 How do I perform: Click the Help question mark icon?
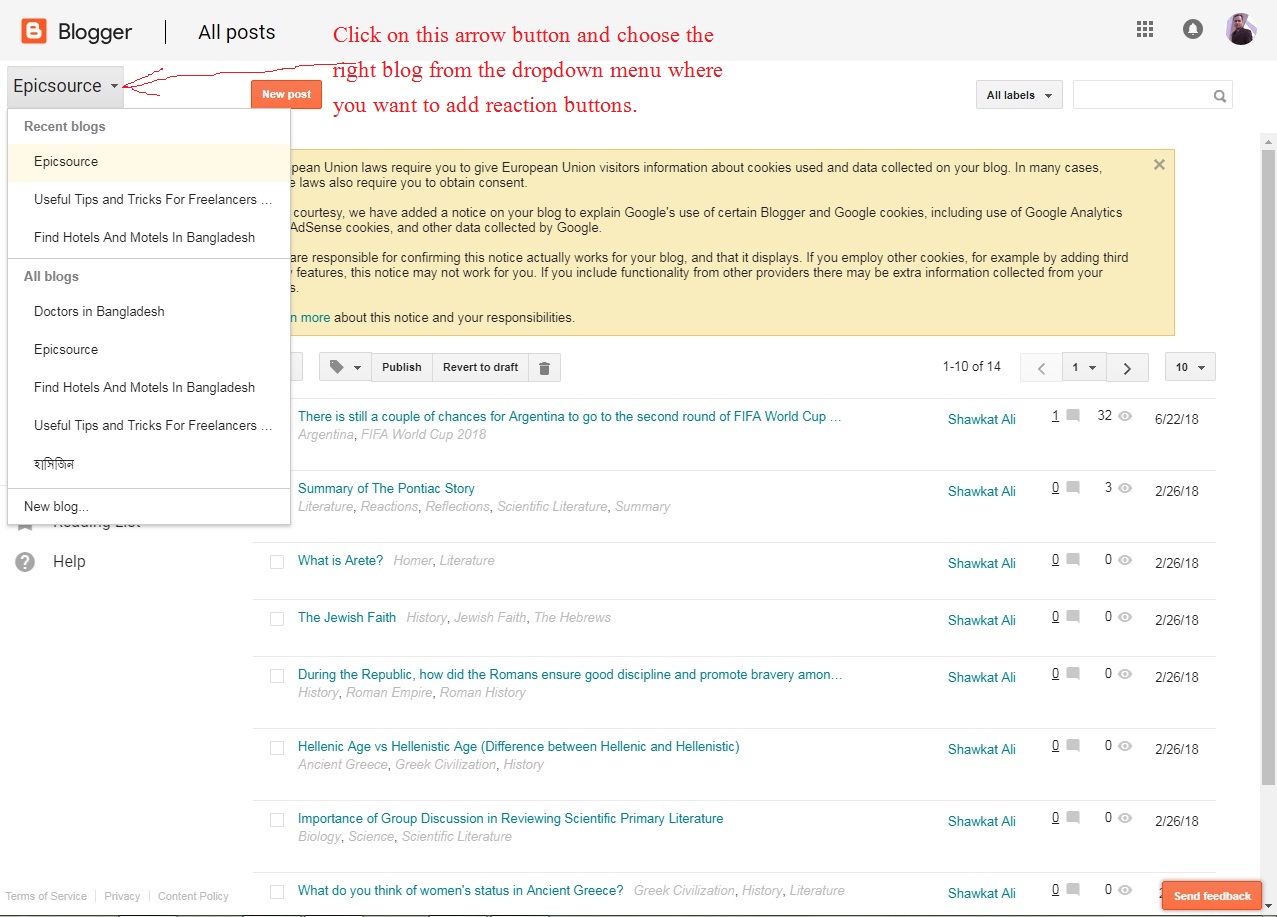pyautogui.click(x=25, y=562)
